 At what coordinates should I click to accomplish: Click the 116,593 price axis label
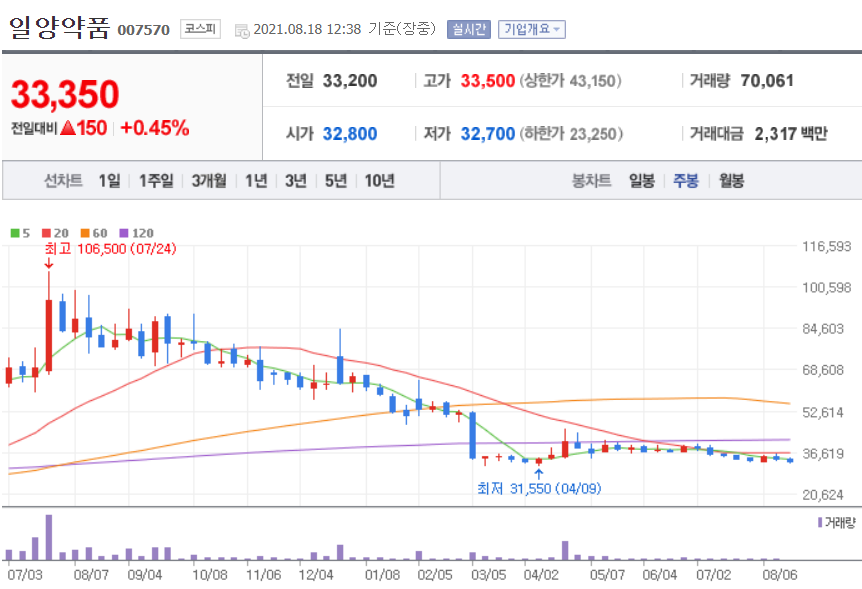826,246
